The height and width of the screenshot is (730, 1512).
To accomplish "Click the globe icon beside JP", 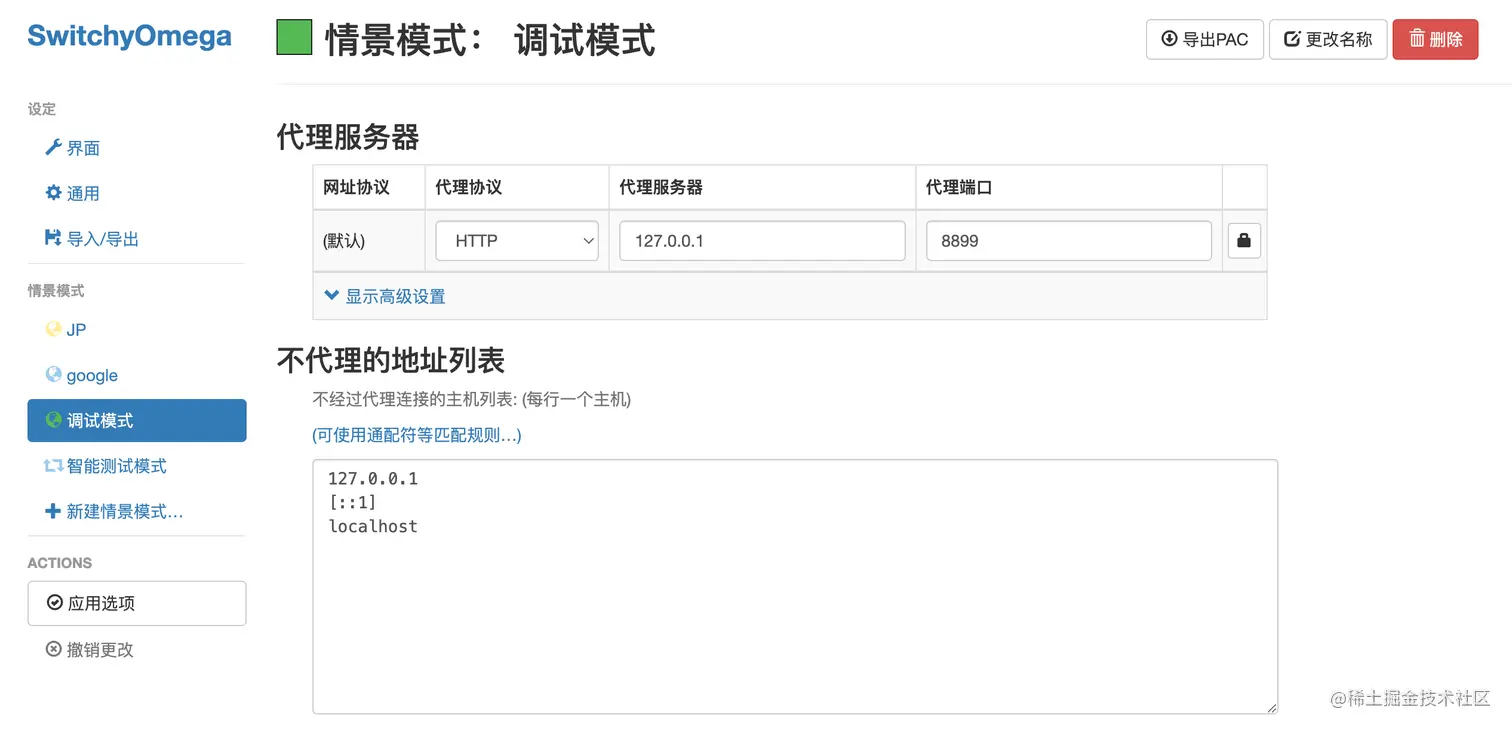I will pos(54,329).
